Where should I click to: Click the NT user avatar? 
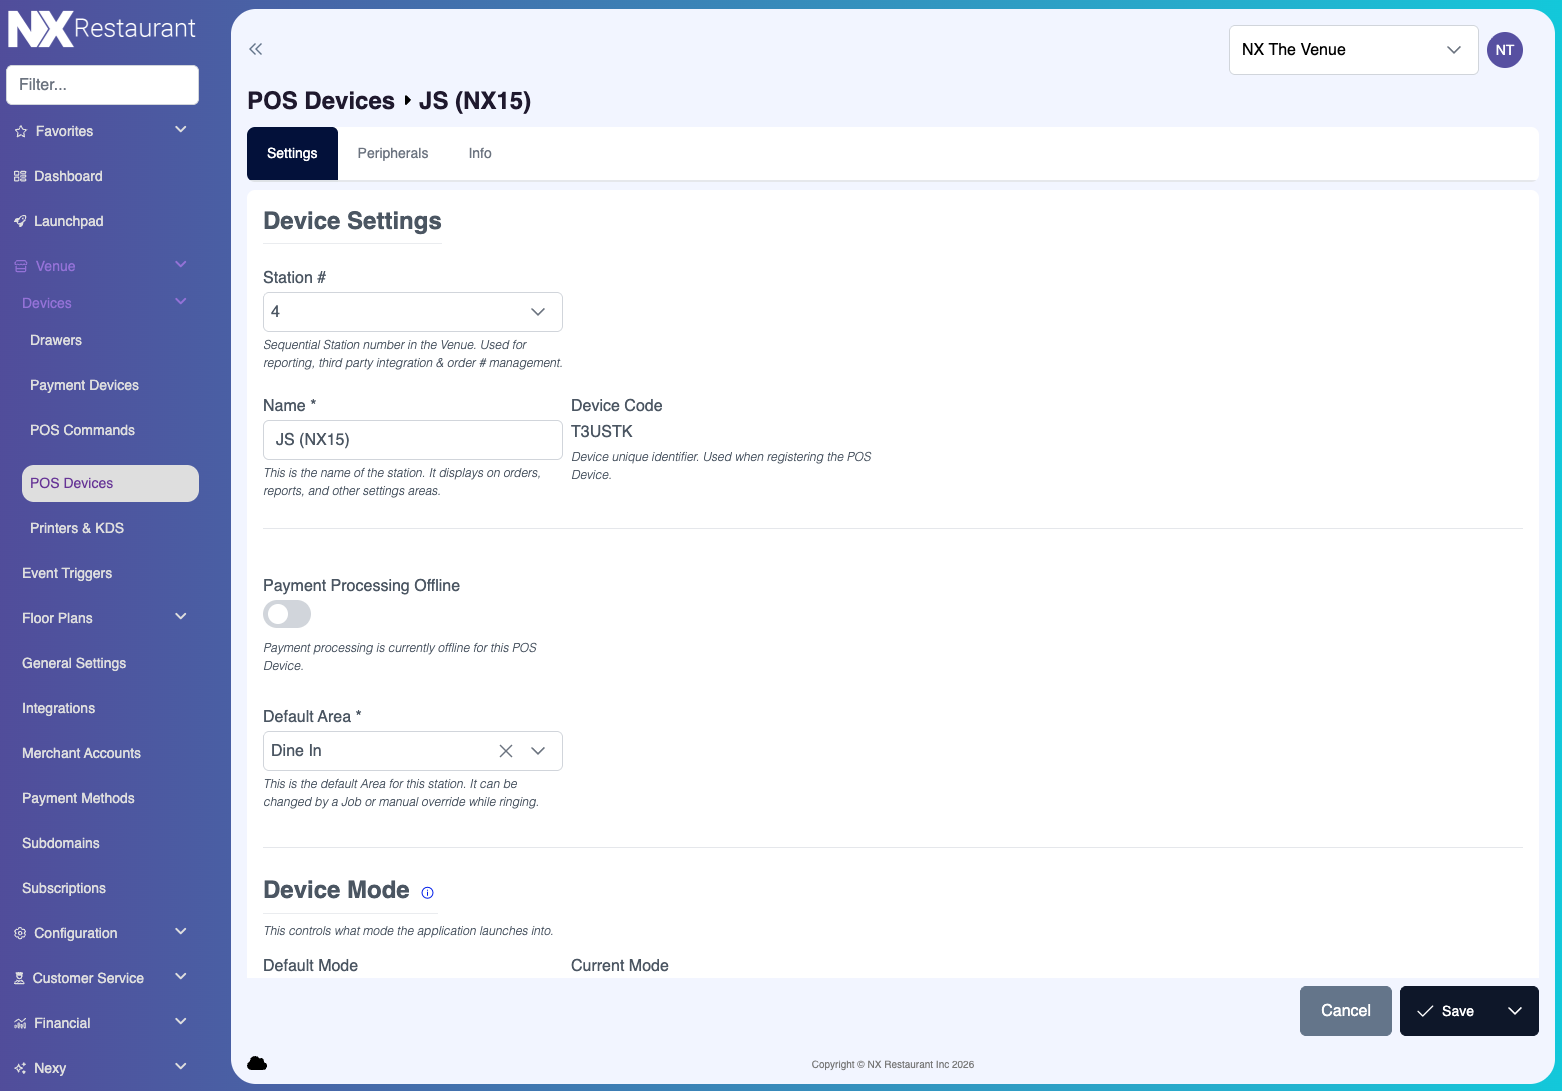tap(1504, 49)
